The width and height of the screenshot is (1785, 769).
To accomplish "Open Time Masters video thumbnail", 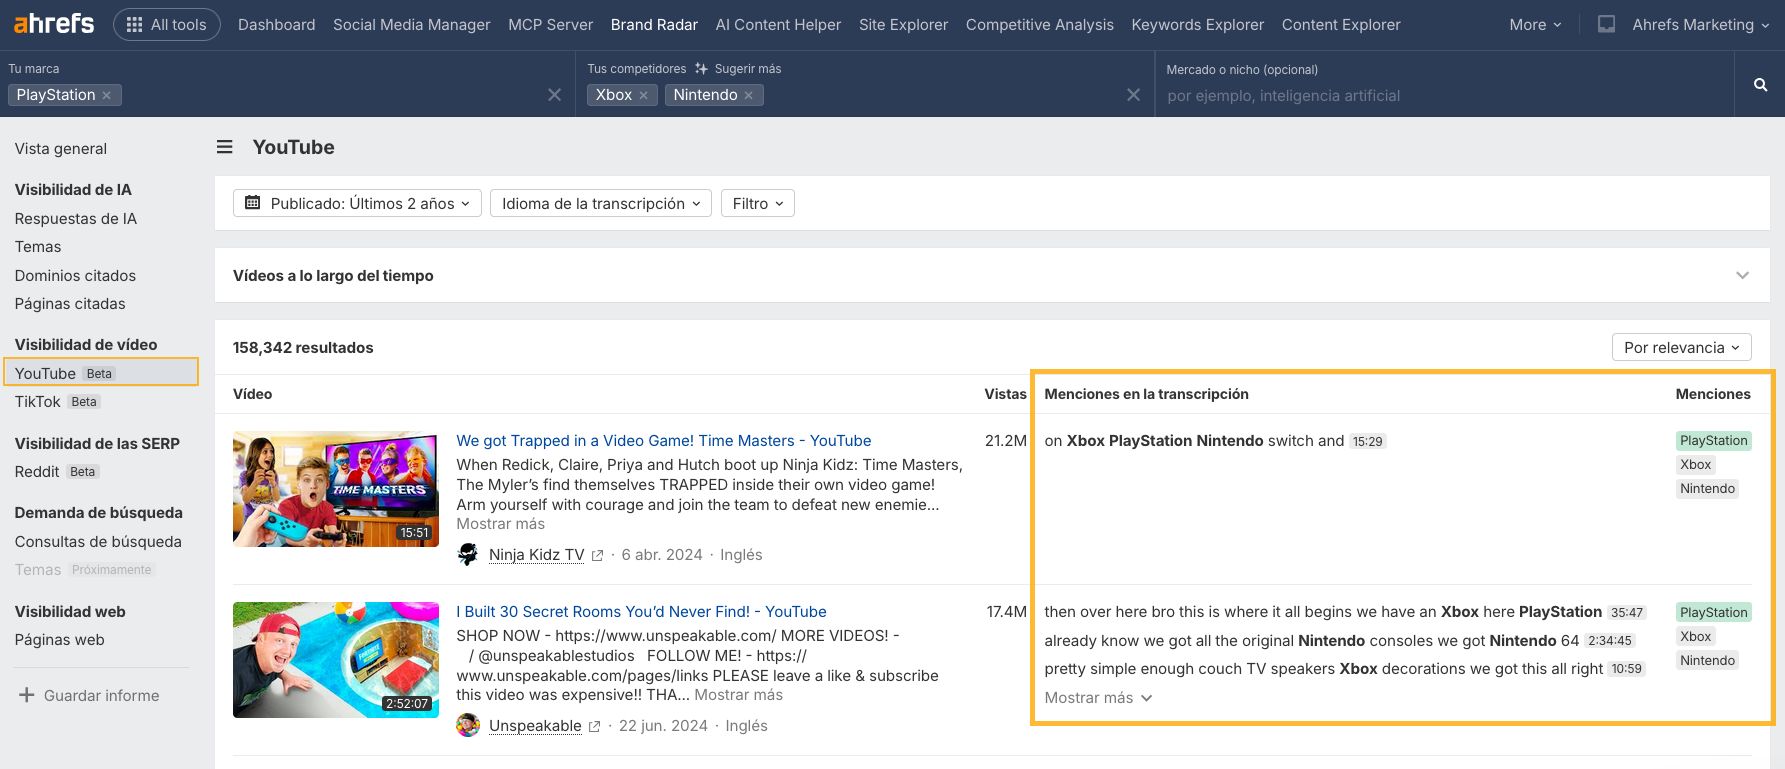I will (x=336, y=489).
